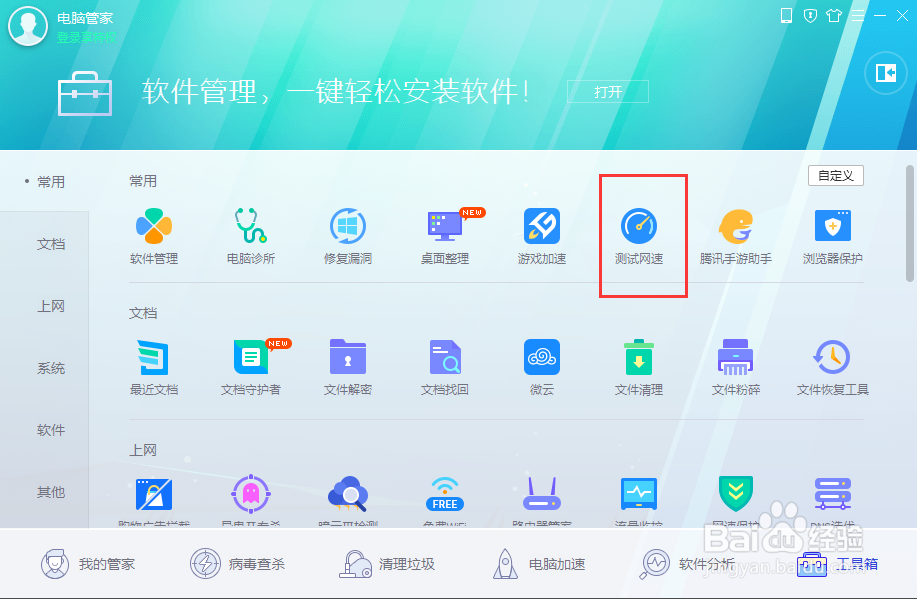Open the shopping ad blocker icon
Image resolution: width=917 pixels, height=599 pixels.
154,494
